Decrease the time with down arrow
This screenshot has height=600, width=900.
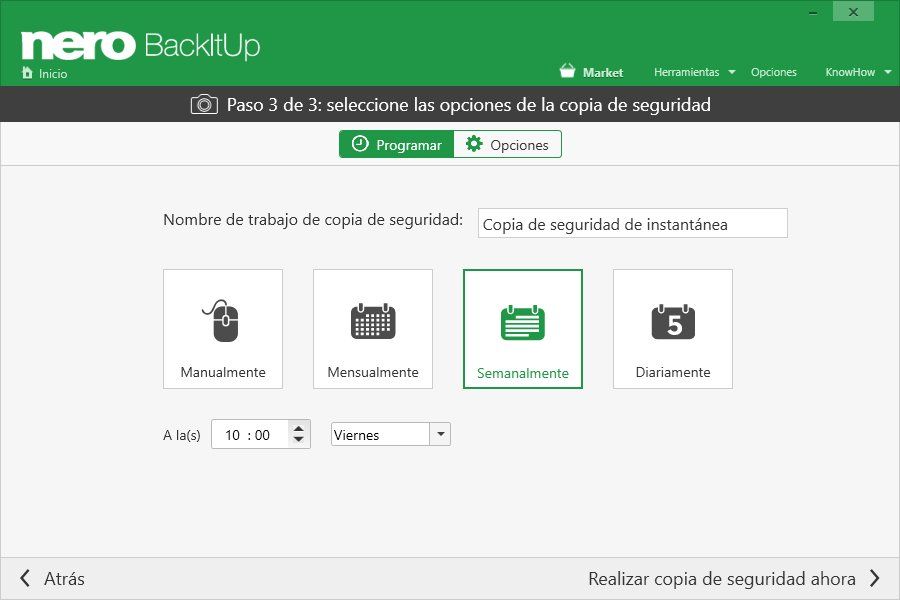[298, 440]
